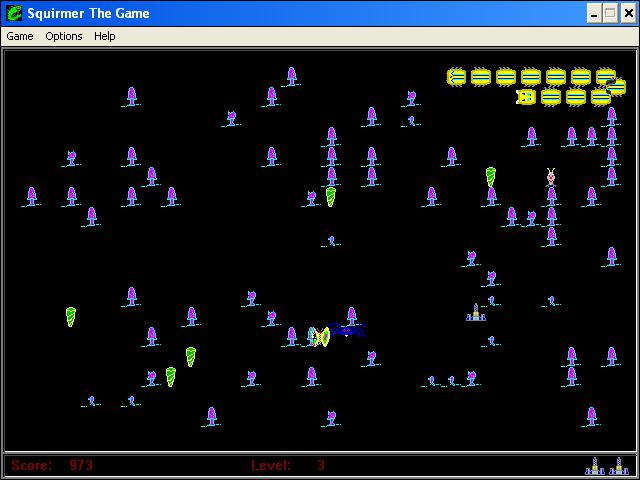Open the Options menu
The width and height of the screenshot is (640, 480).
pyautogui.click(x=64, y=36)
